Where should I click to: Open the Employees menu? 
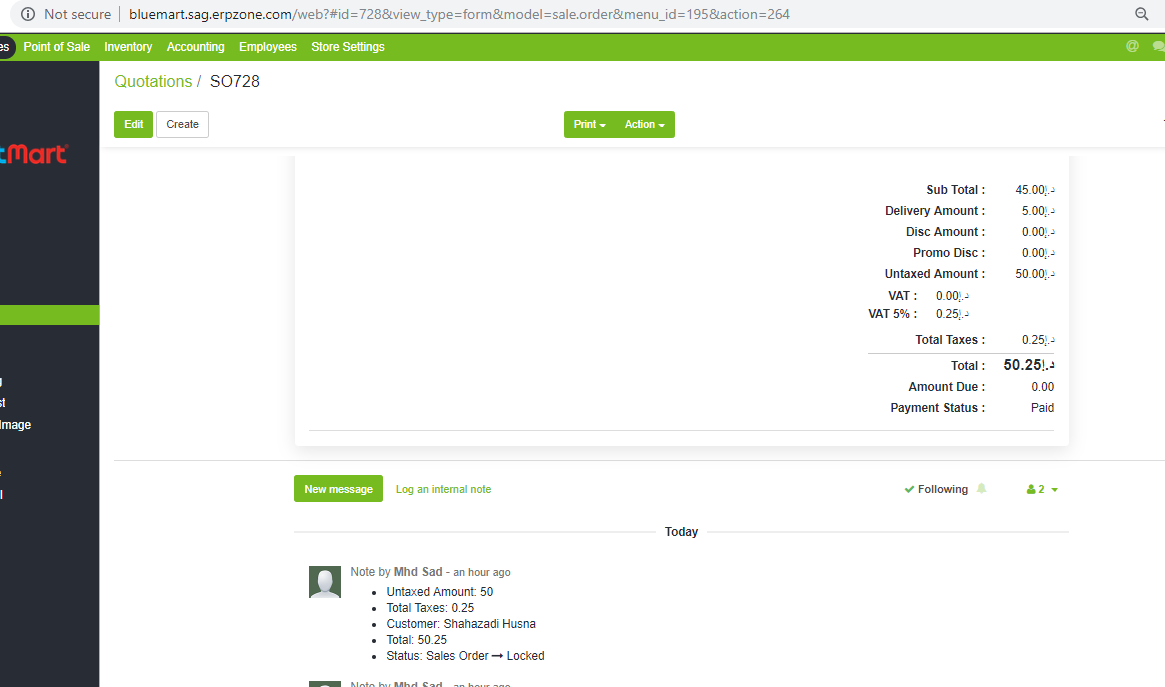point(267,47)
